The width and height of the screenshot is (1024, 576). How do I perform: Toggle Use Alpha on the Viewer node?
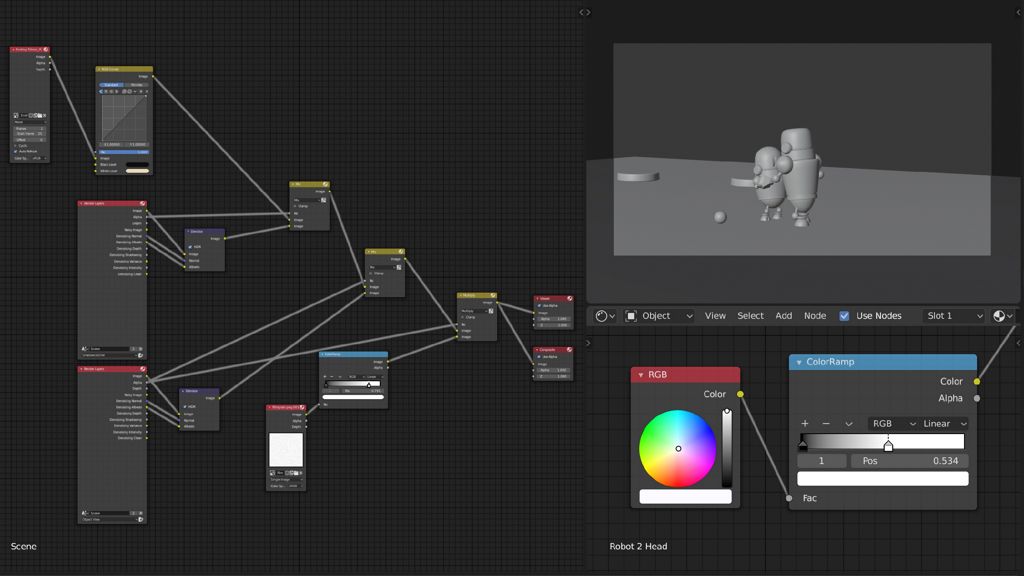[539, 306]
